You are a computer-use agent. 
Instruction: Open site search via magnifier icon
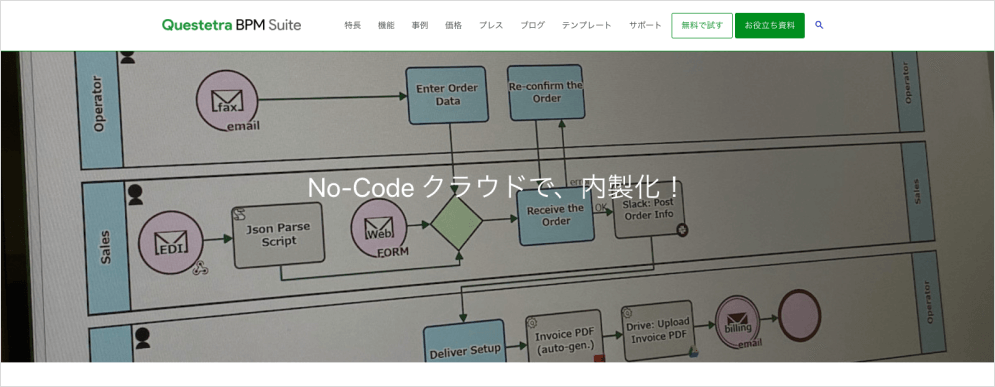pyautogui.click(x=819, y=25)
